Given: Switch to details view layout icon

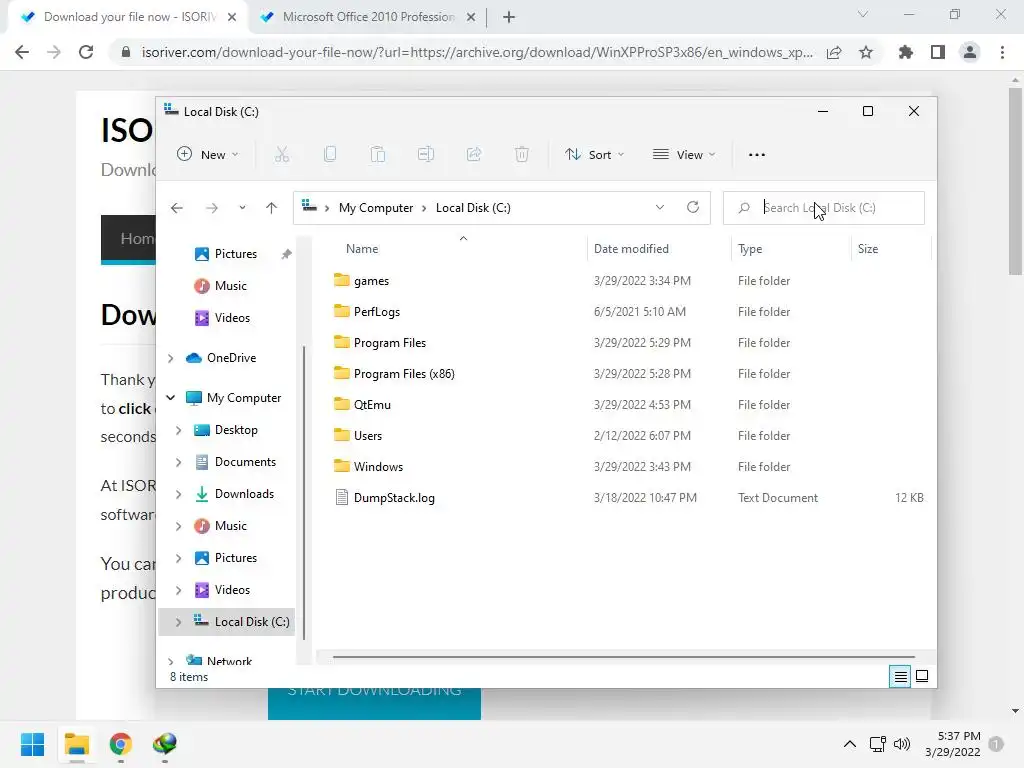Looking at the screenshot, I should 901,677.
